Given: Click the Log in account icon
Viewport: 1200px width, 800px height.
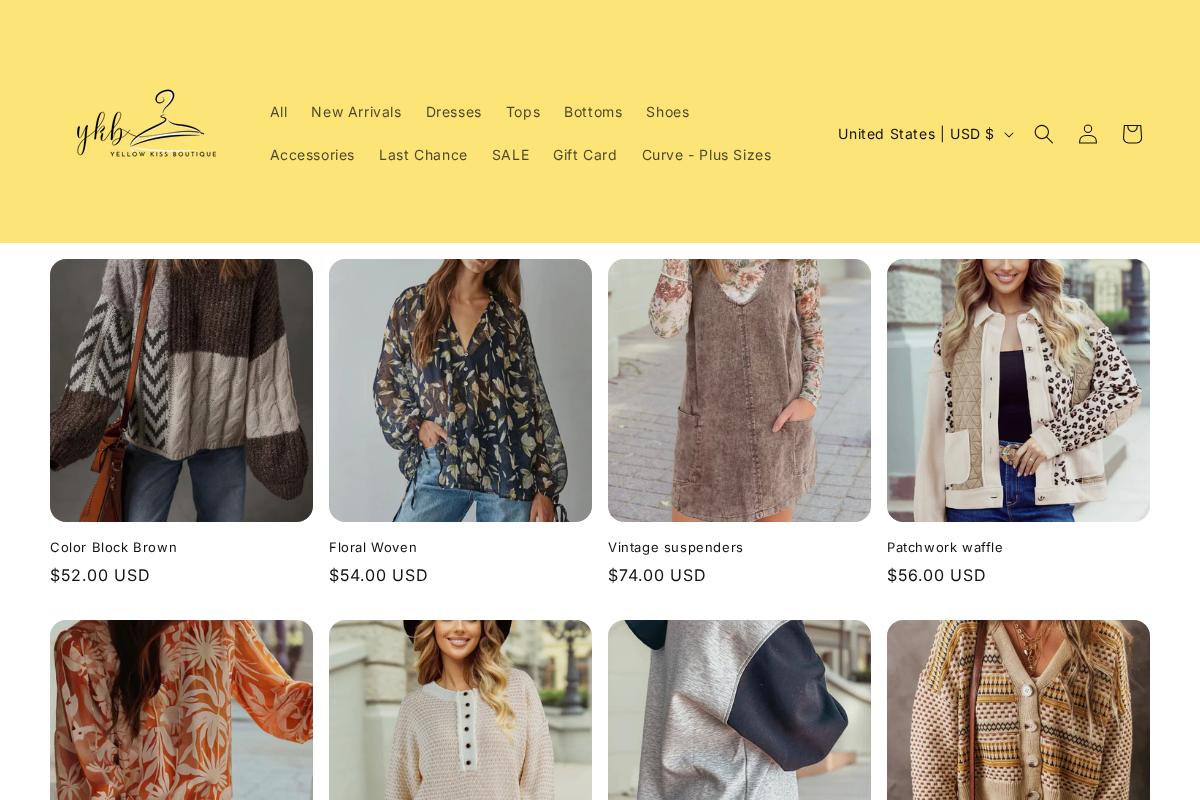Looking at the screenshot, I should (1086, 132).
